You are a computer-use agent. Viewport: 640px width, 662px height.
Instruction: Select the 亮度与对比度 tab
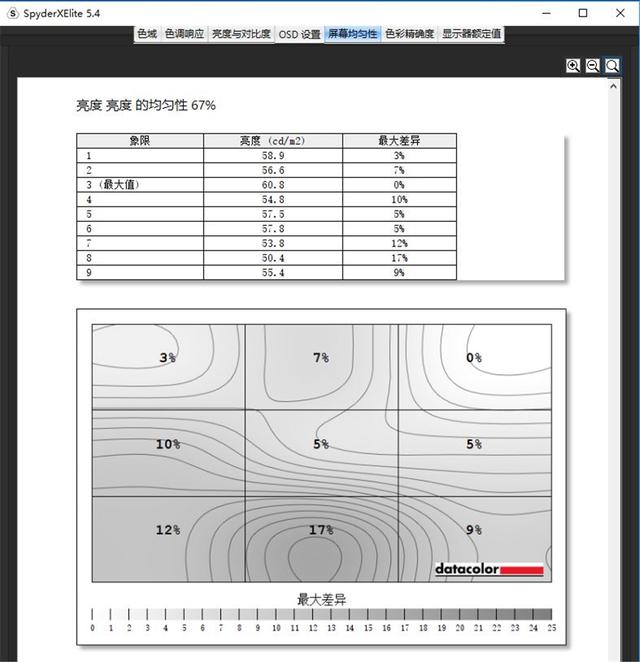pyautogui.click(x=241, y=34)
